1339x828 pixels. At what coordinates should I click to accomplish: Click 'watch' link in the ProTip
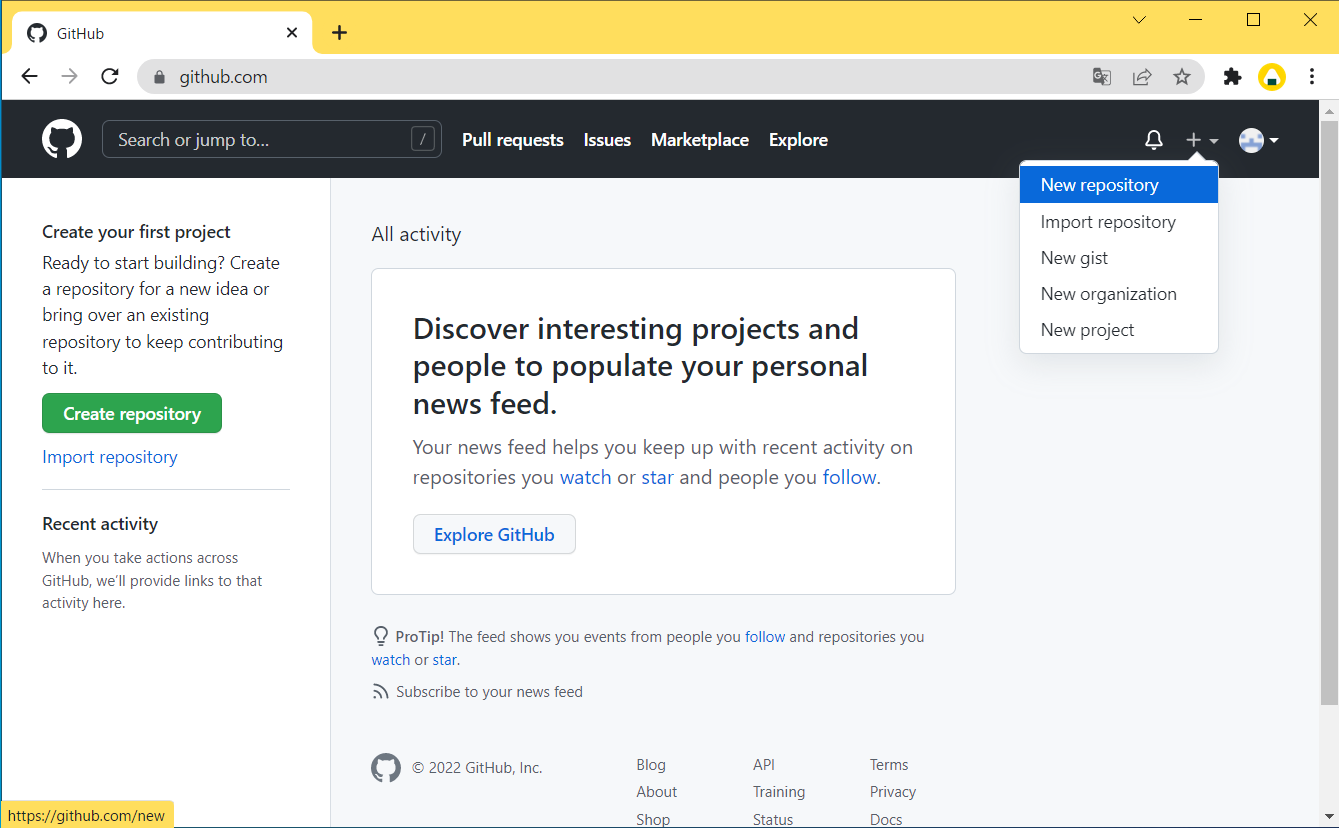(391, 660)
